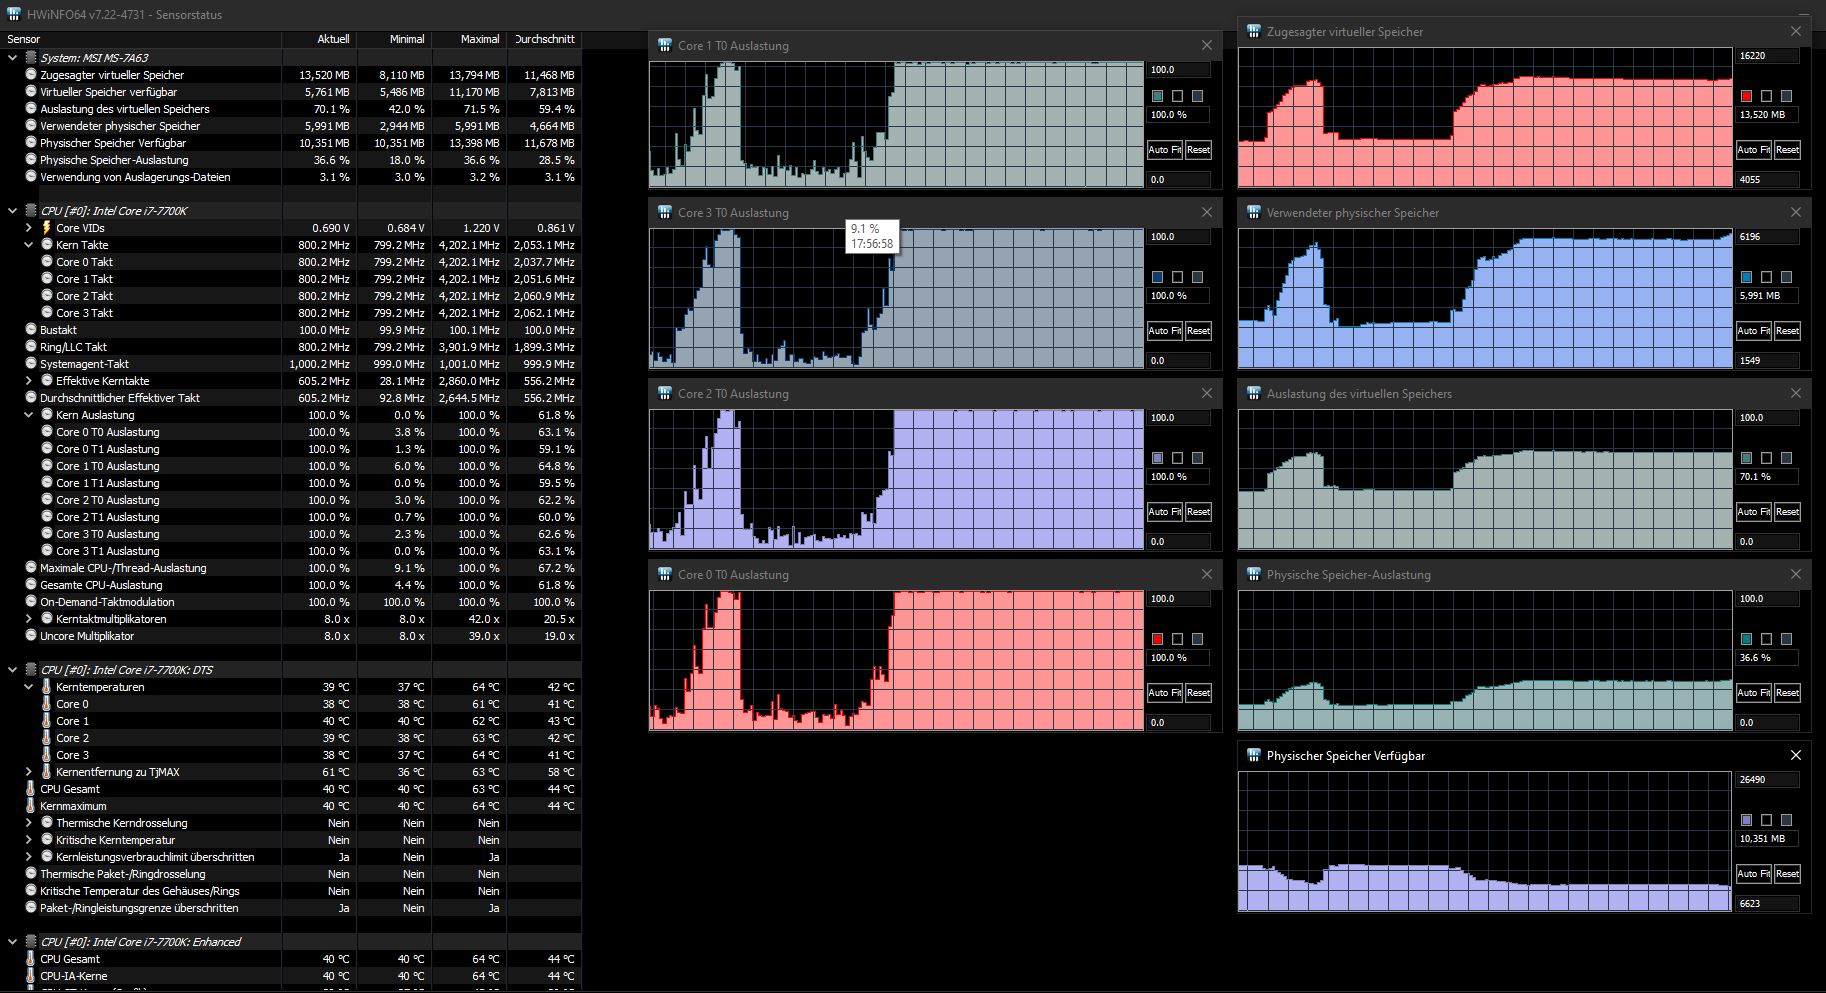Click the title icon of the Verwendeter physischer Speicher graph
The width and height of the screenshot is (1826, 993).
click(x=1253, y=212)
